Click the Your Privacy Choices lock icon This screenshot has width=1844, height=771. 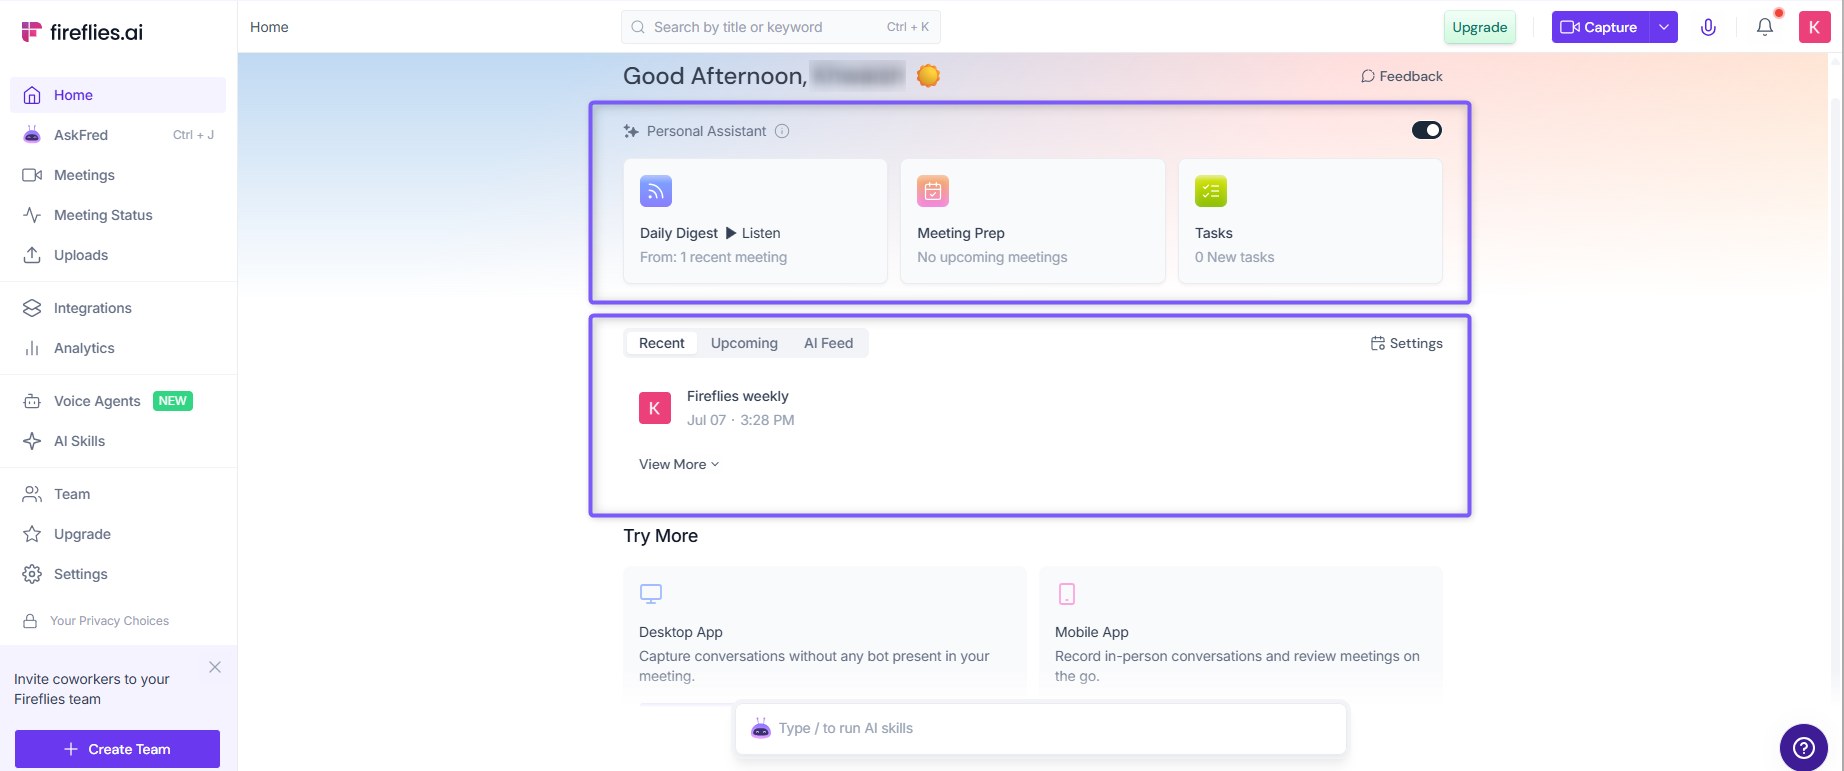click(30, 621)
